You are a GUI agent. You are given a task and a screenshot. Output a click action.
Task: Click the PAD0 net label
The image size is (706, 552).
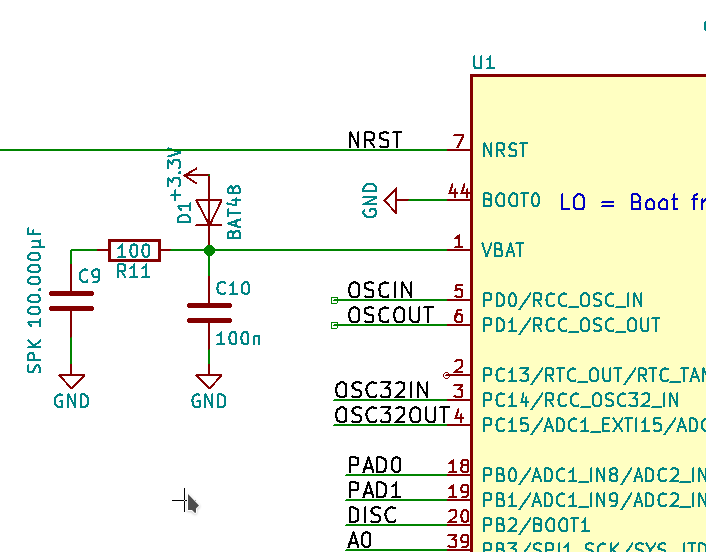tap(375, 465)
